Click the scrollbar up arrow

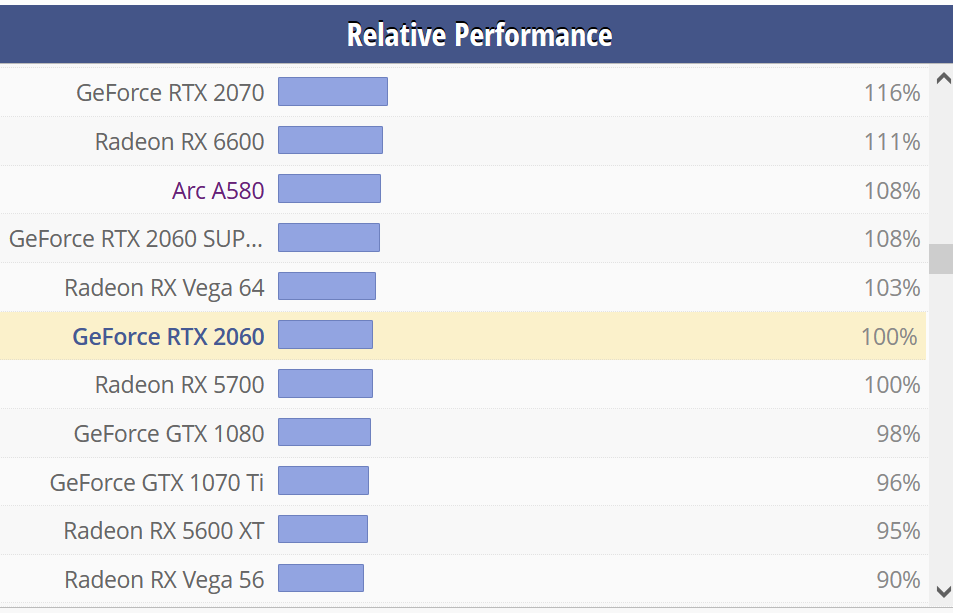[x=943, y=79]
